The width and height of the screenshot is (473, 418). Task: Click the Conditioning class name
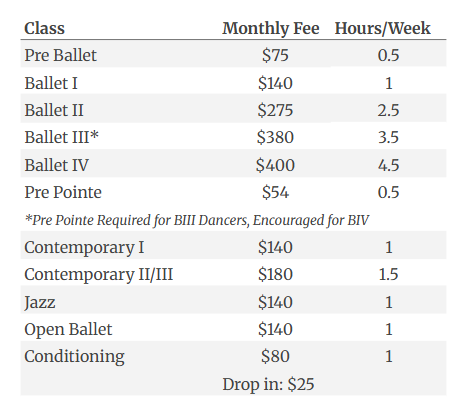74,357
